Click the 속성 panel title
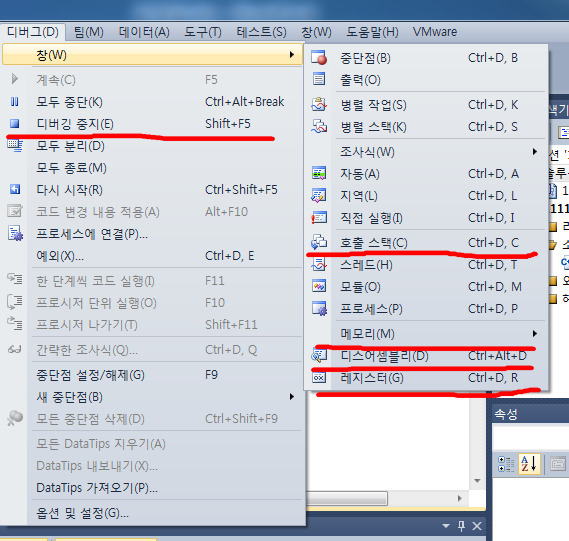 click(506, 414)
